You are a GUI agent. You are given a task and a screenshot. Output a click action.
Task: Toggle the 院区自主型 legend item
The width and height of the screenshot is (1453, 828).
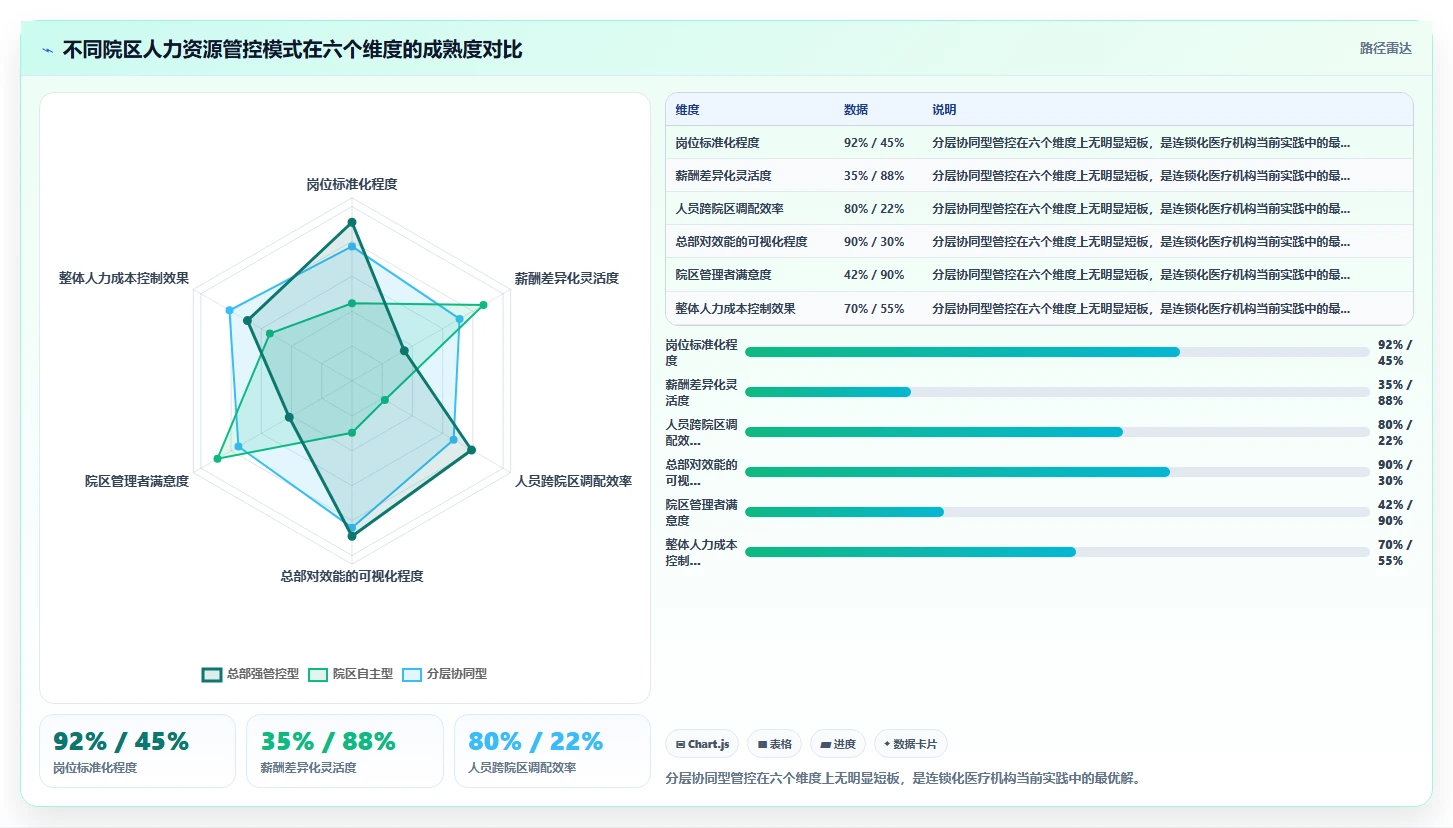[x=350, y=674]
